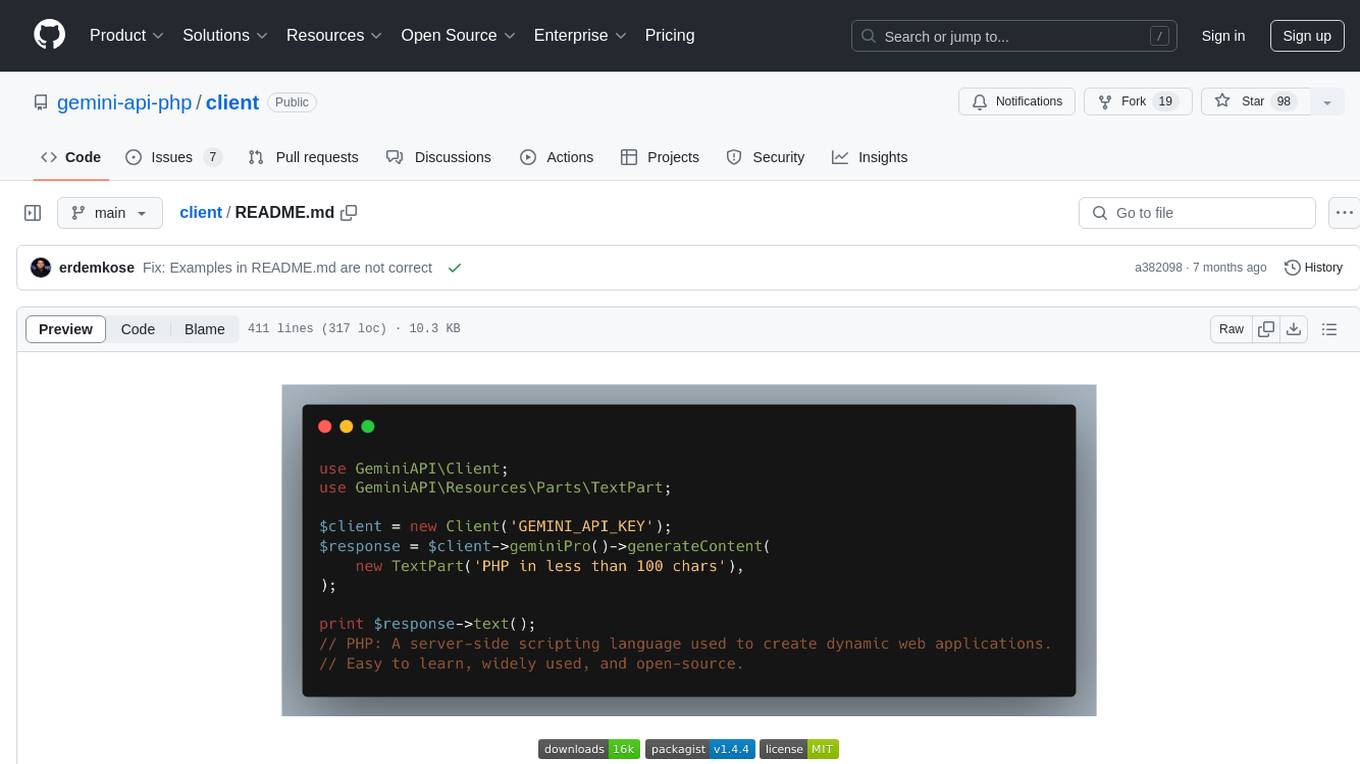The width and height of the screenshot is (1360, 764).
Task: Open the client repository link in header
Action: point(232,102)
